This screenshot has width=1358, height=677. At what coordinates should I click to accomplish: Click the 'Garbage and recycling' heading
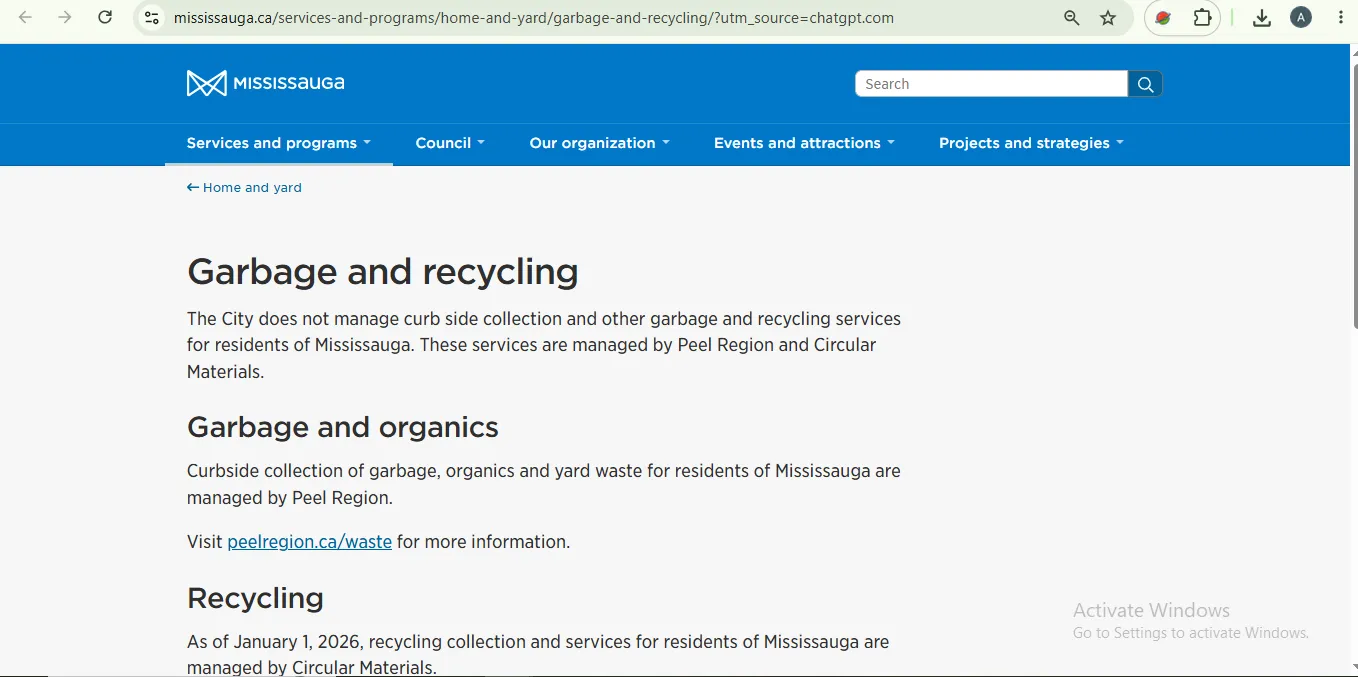tap(383, 272)
